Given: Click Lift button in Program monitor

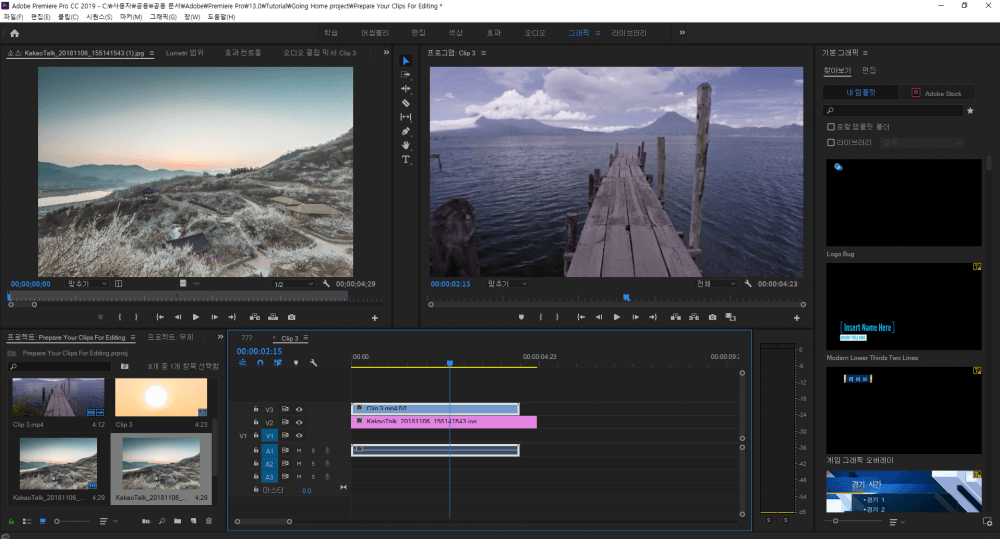Looking at the screenshot, I should coord(675,317).
